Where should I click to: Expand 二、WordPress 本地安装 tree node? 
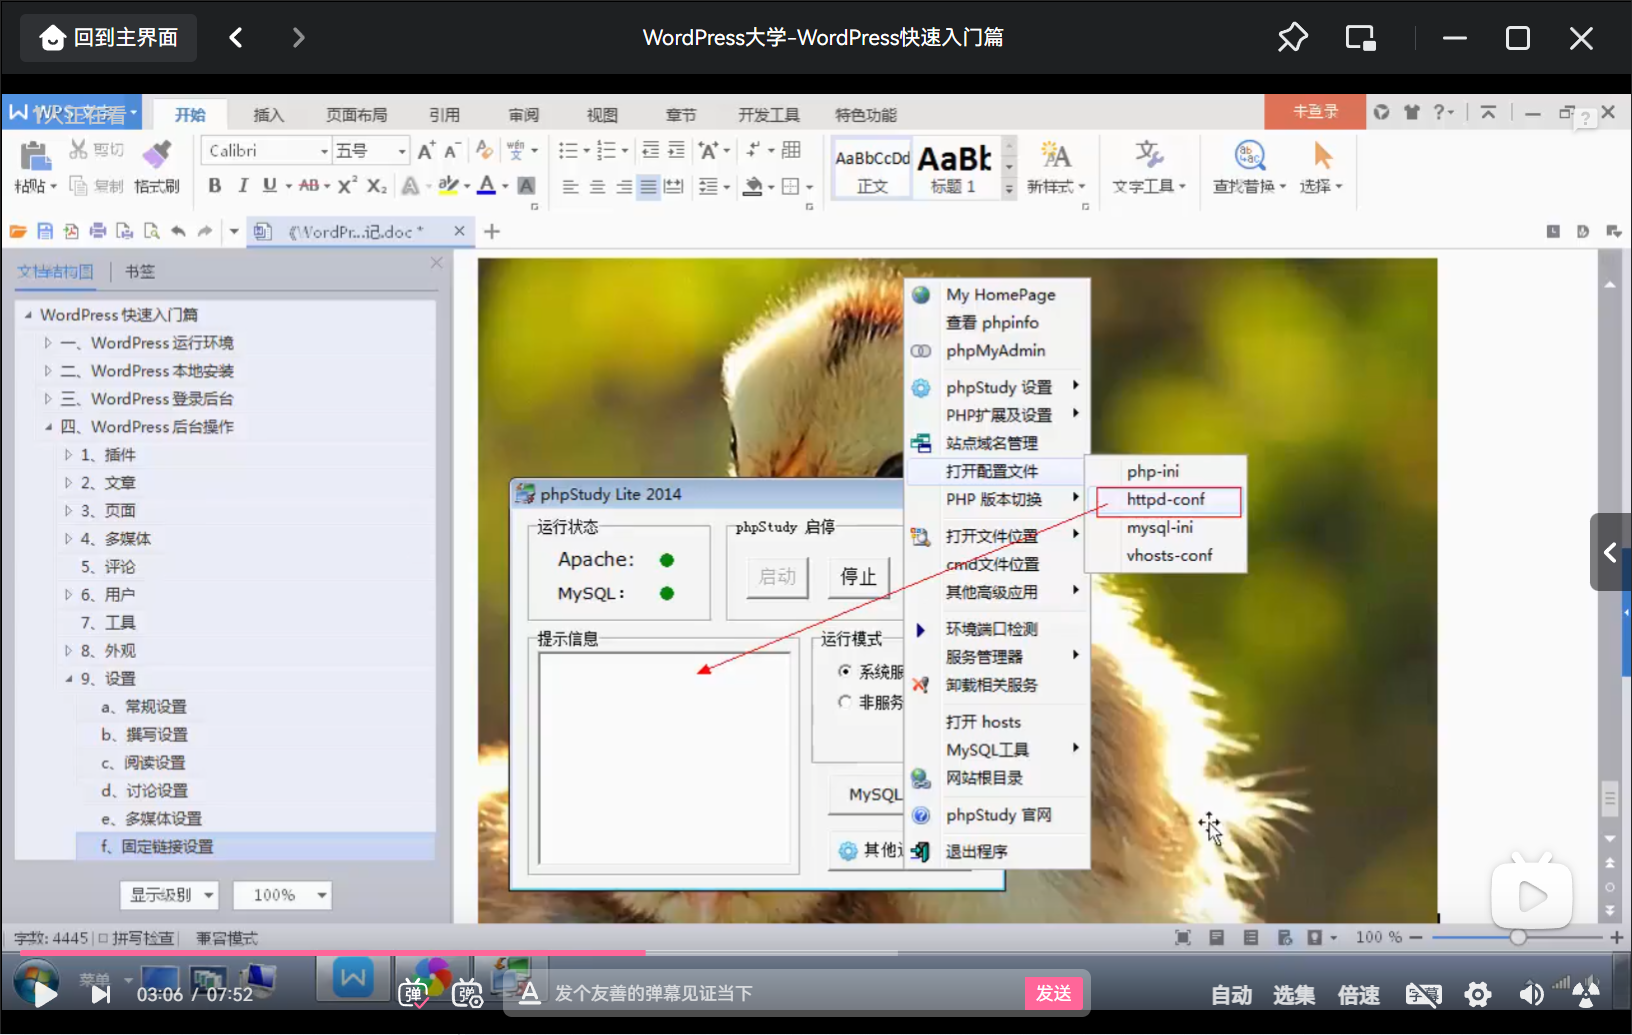tap(47, 371)
